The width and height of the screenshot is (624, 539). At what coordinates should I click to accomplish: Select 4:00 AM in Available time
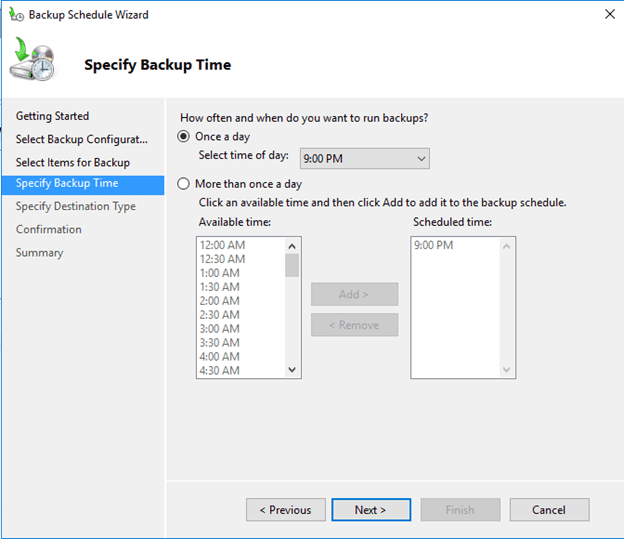click(x=220, y=356)
